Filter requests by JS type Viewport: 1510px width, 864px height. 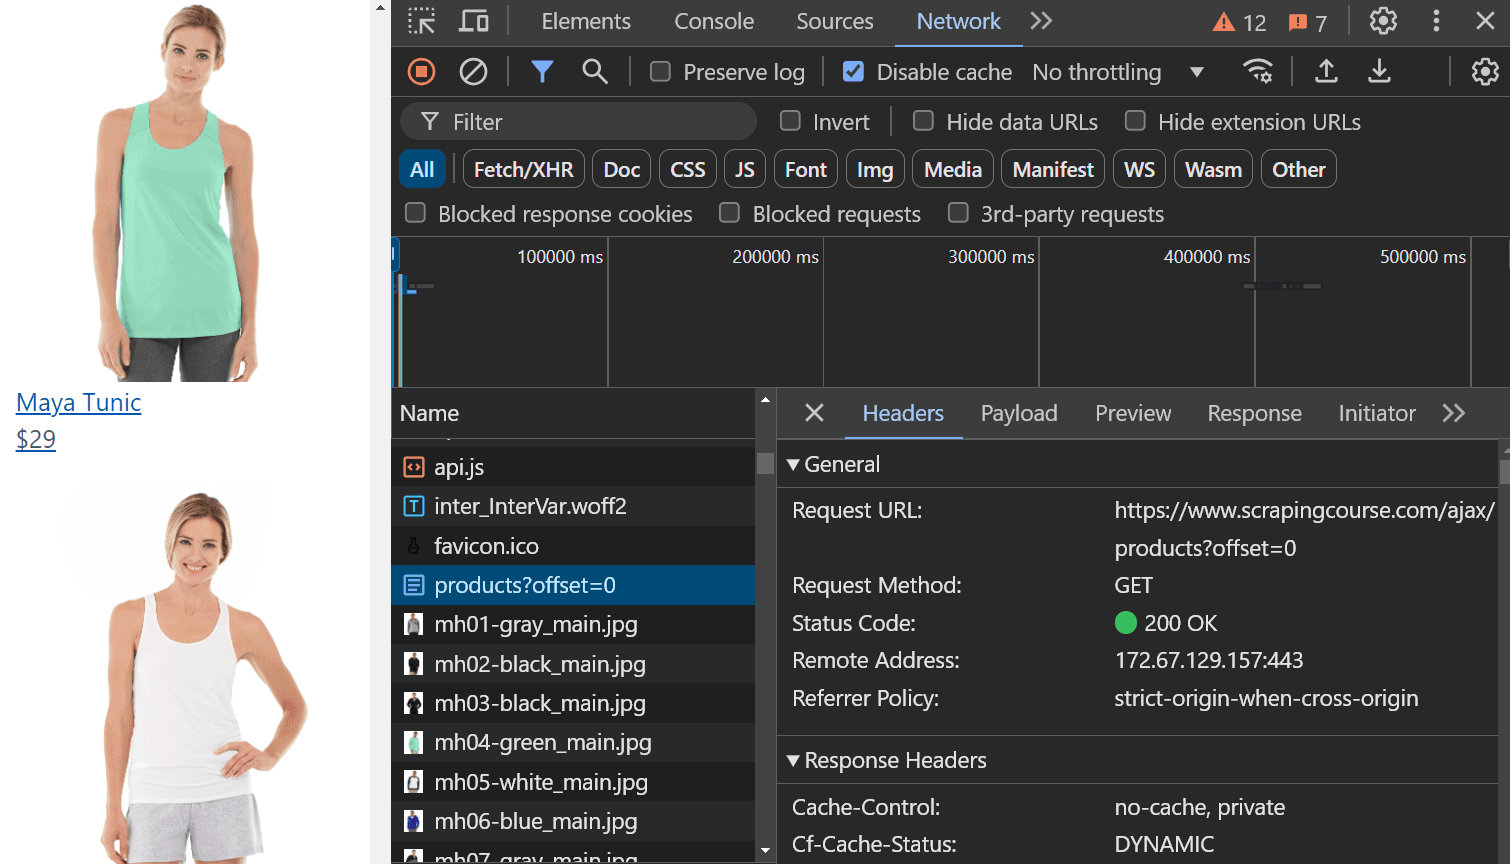(x=745, y=169)
